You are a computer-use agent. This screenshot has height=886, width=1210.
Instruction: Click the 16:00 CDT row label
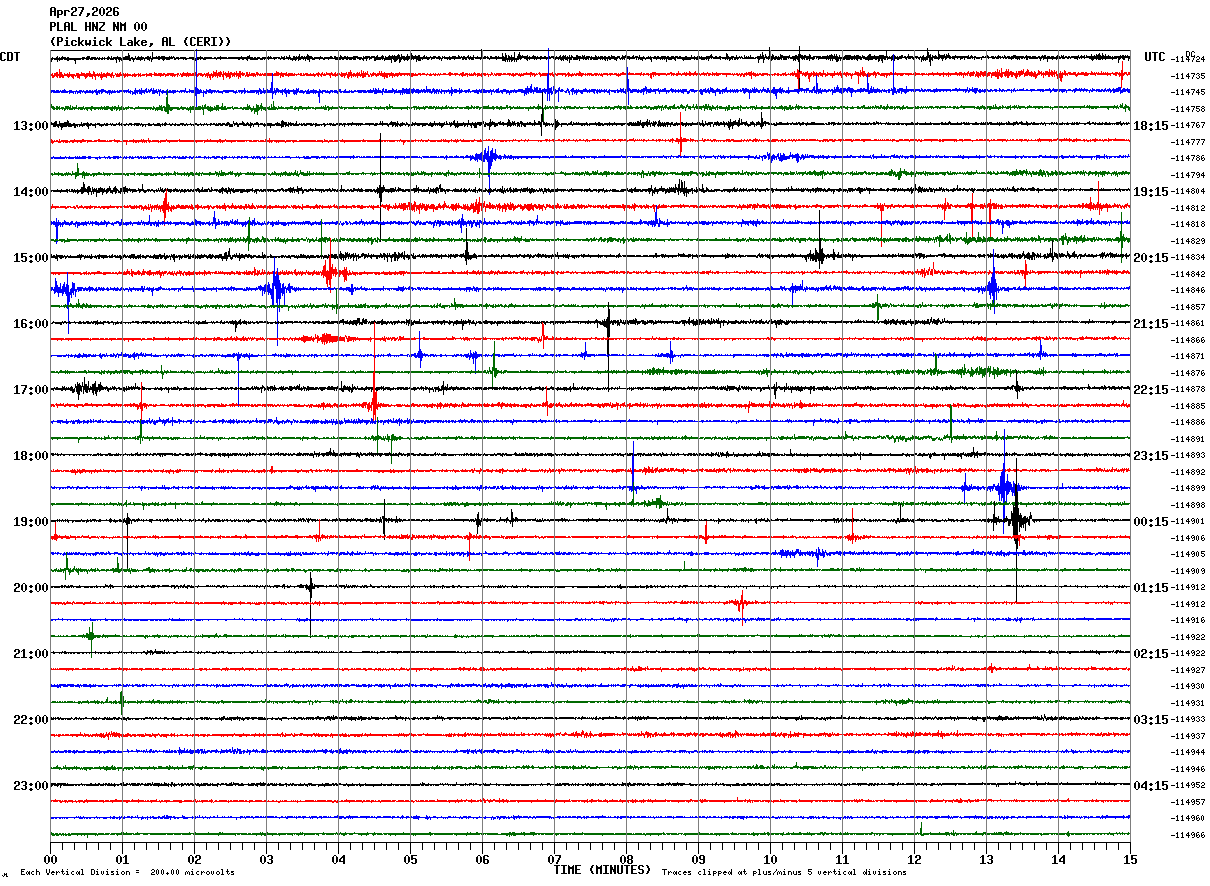tap(30, 324)
